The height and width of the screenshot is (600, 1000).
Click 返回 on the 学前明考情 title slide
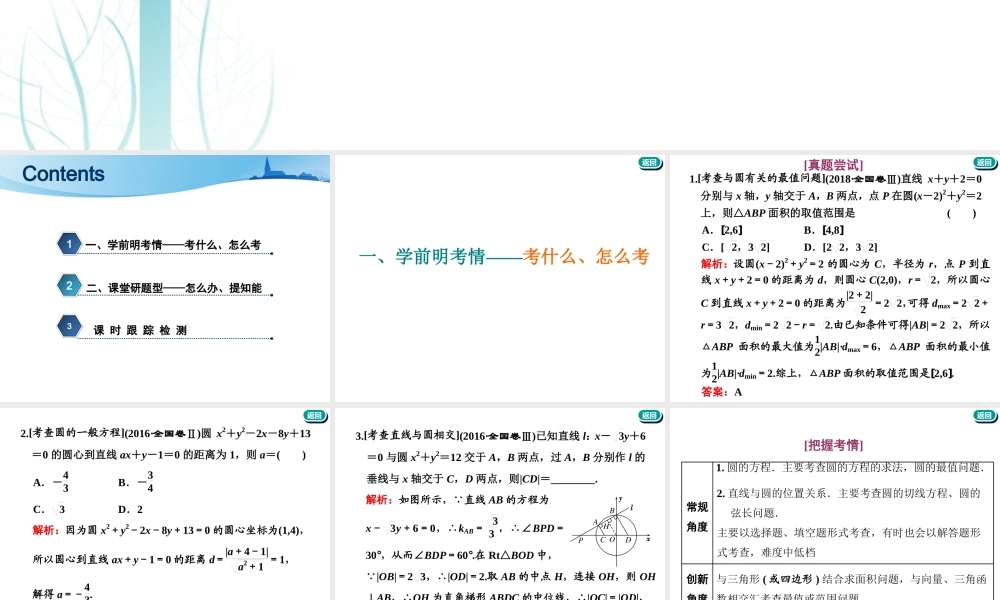pyautogui.click(x=649, y=162)
